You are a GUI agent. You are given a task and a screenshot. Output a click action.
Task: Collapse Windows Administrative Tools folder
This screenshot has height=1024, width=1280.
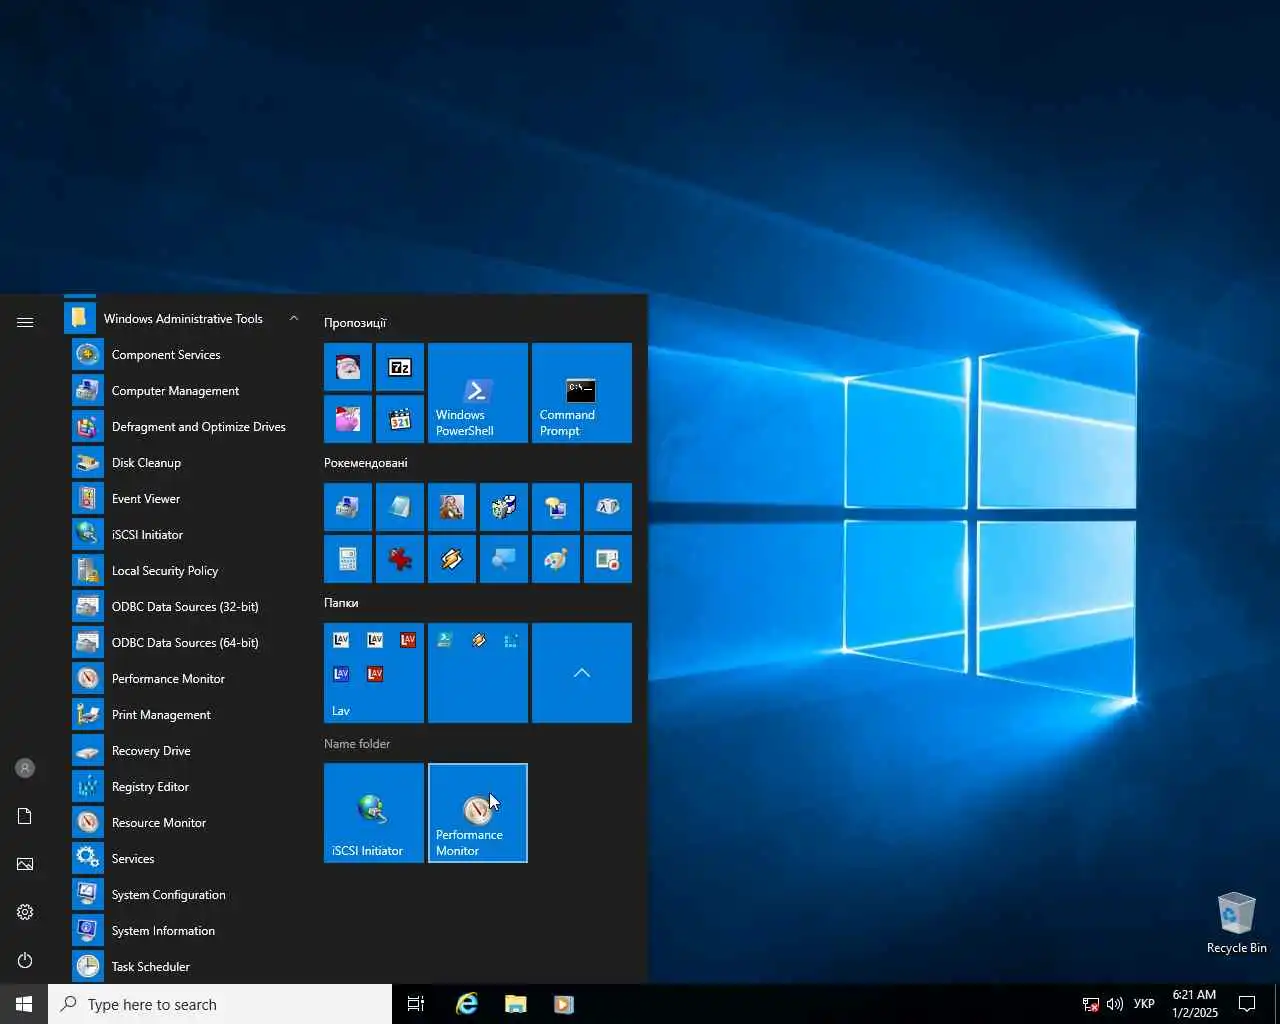[x=184, y=319]
